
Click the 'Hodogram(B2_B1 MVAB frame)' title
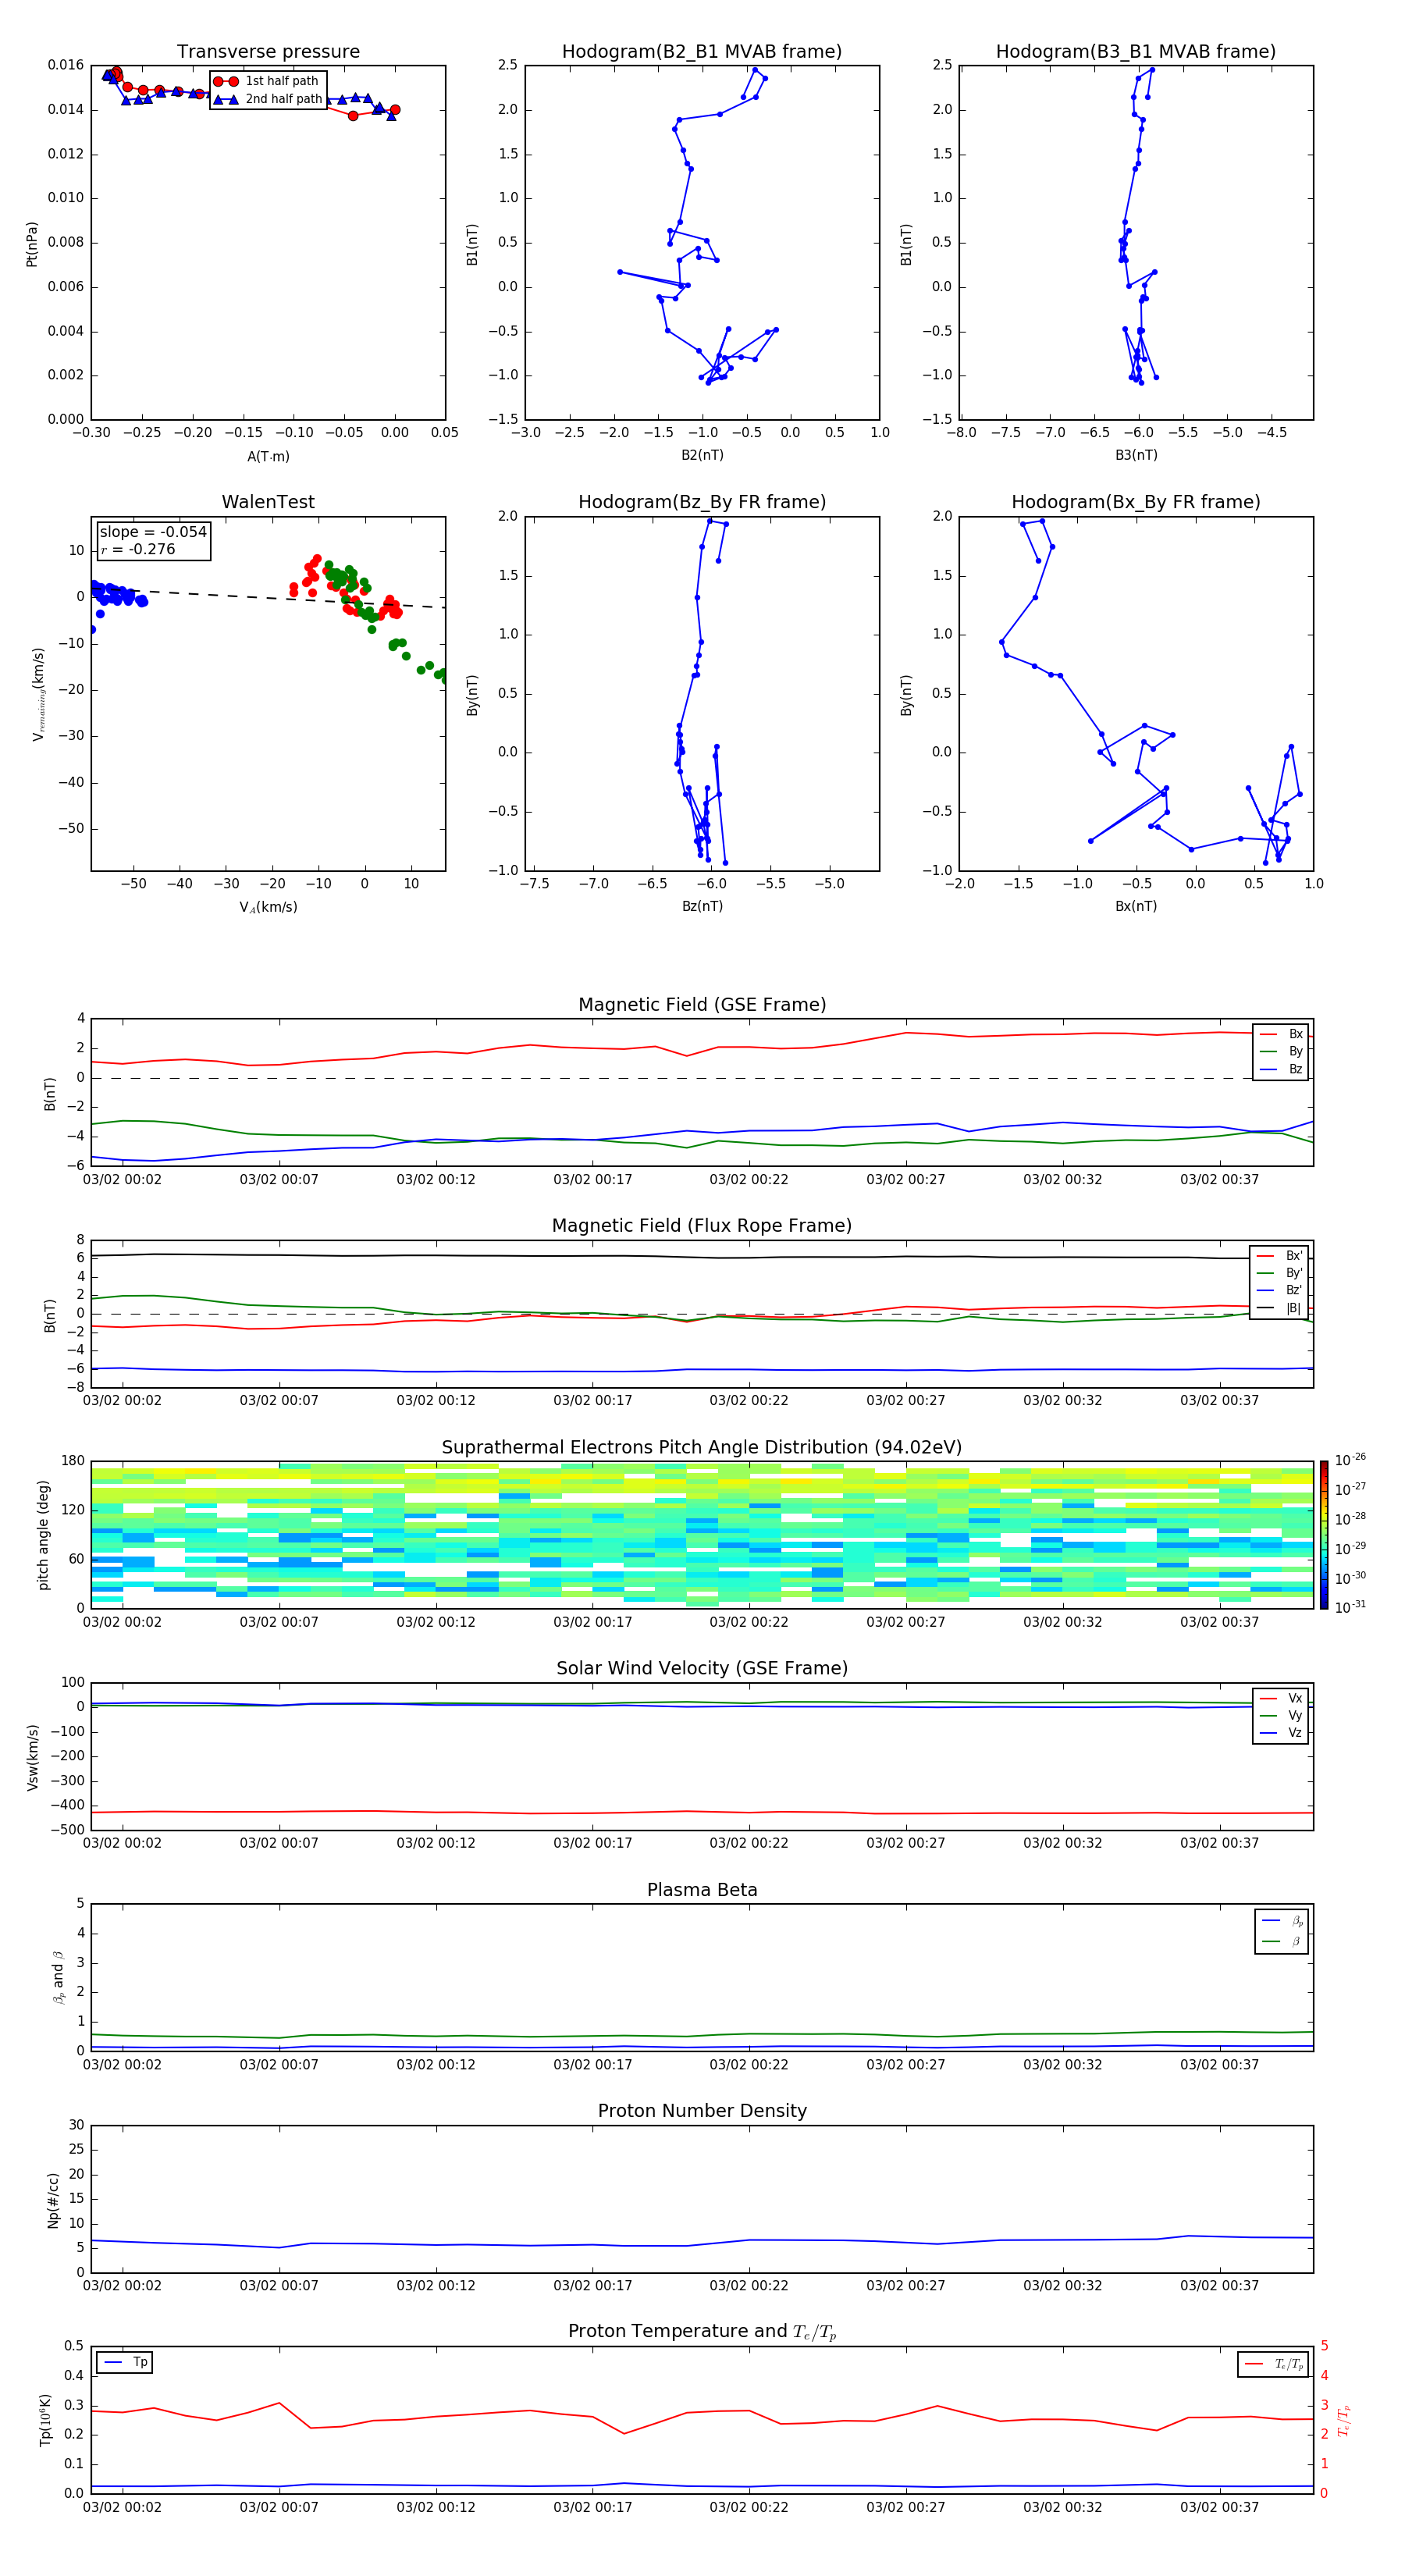coord(702,51)
